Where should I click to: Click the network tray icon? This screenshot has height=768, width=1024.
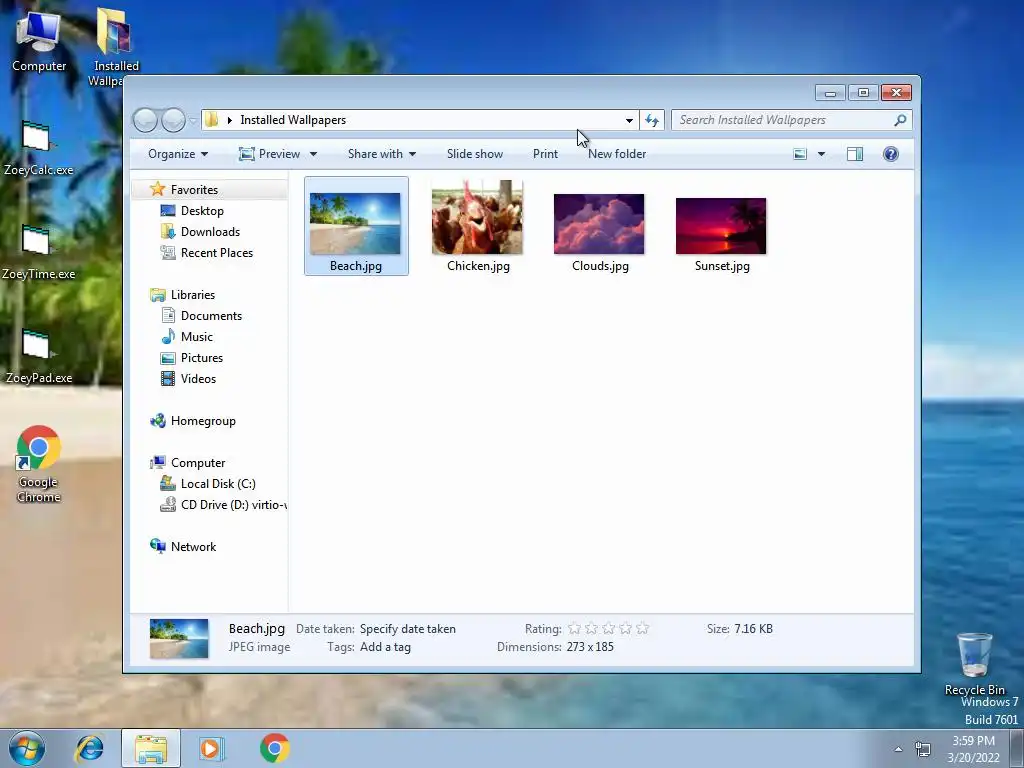click(923, 749)
